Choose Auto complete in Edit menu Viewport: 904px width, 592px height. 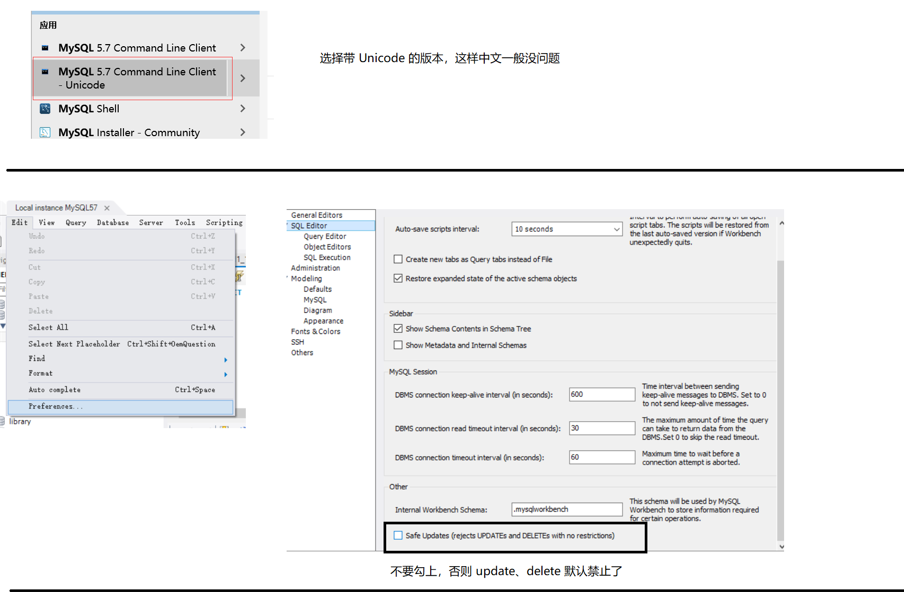click(121, 390)
